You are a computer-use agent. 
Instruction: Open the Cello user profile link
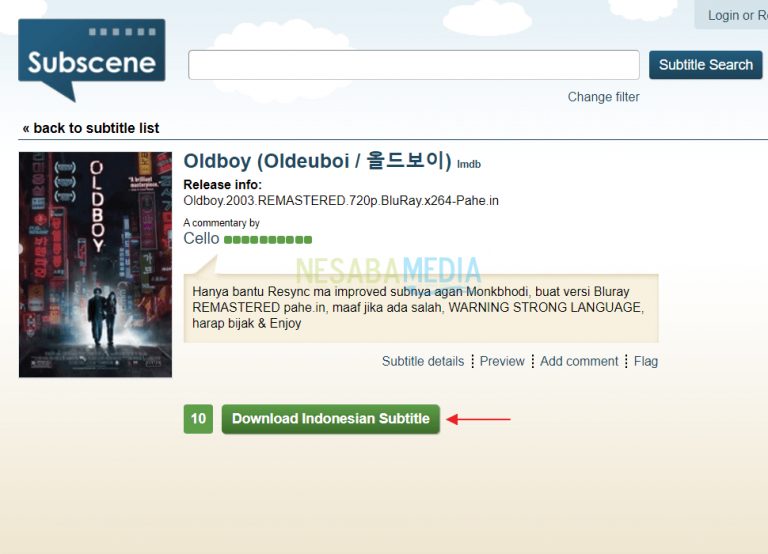click(x=201, y=239)
